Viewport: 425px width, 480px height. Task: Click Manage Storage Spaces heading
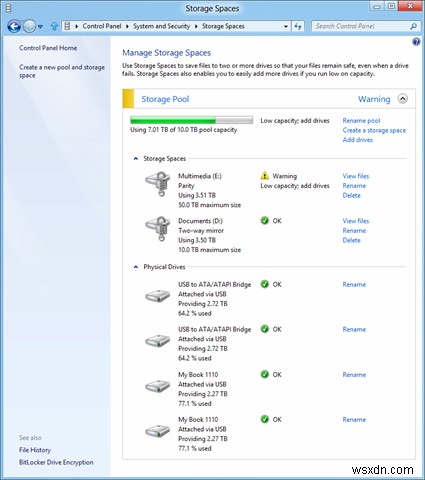(x=166, y=53)
